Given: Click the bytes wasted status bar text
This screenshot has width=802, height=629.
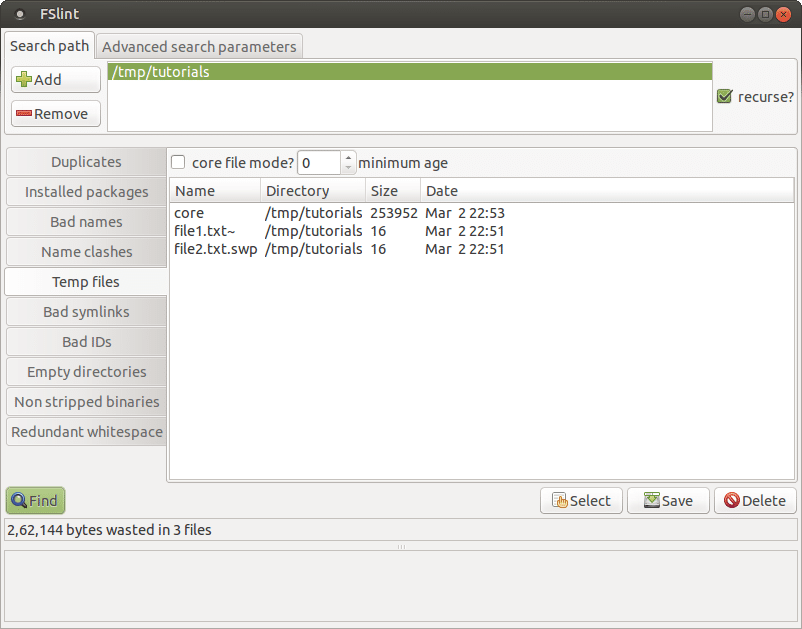Looking at the screenshot, I should [x=109, y=530].
